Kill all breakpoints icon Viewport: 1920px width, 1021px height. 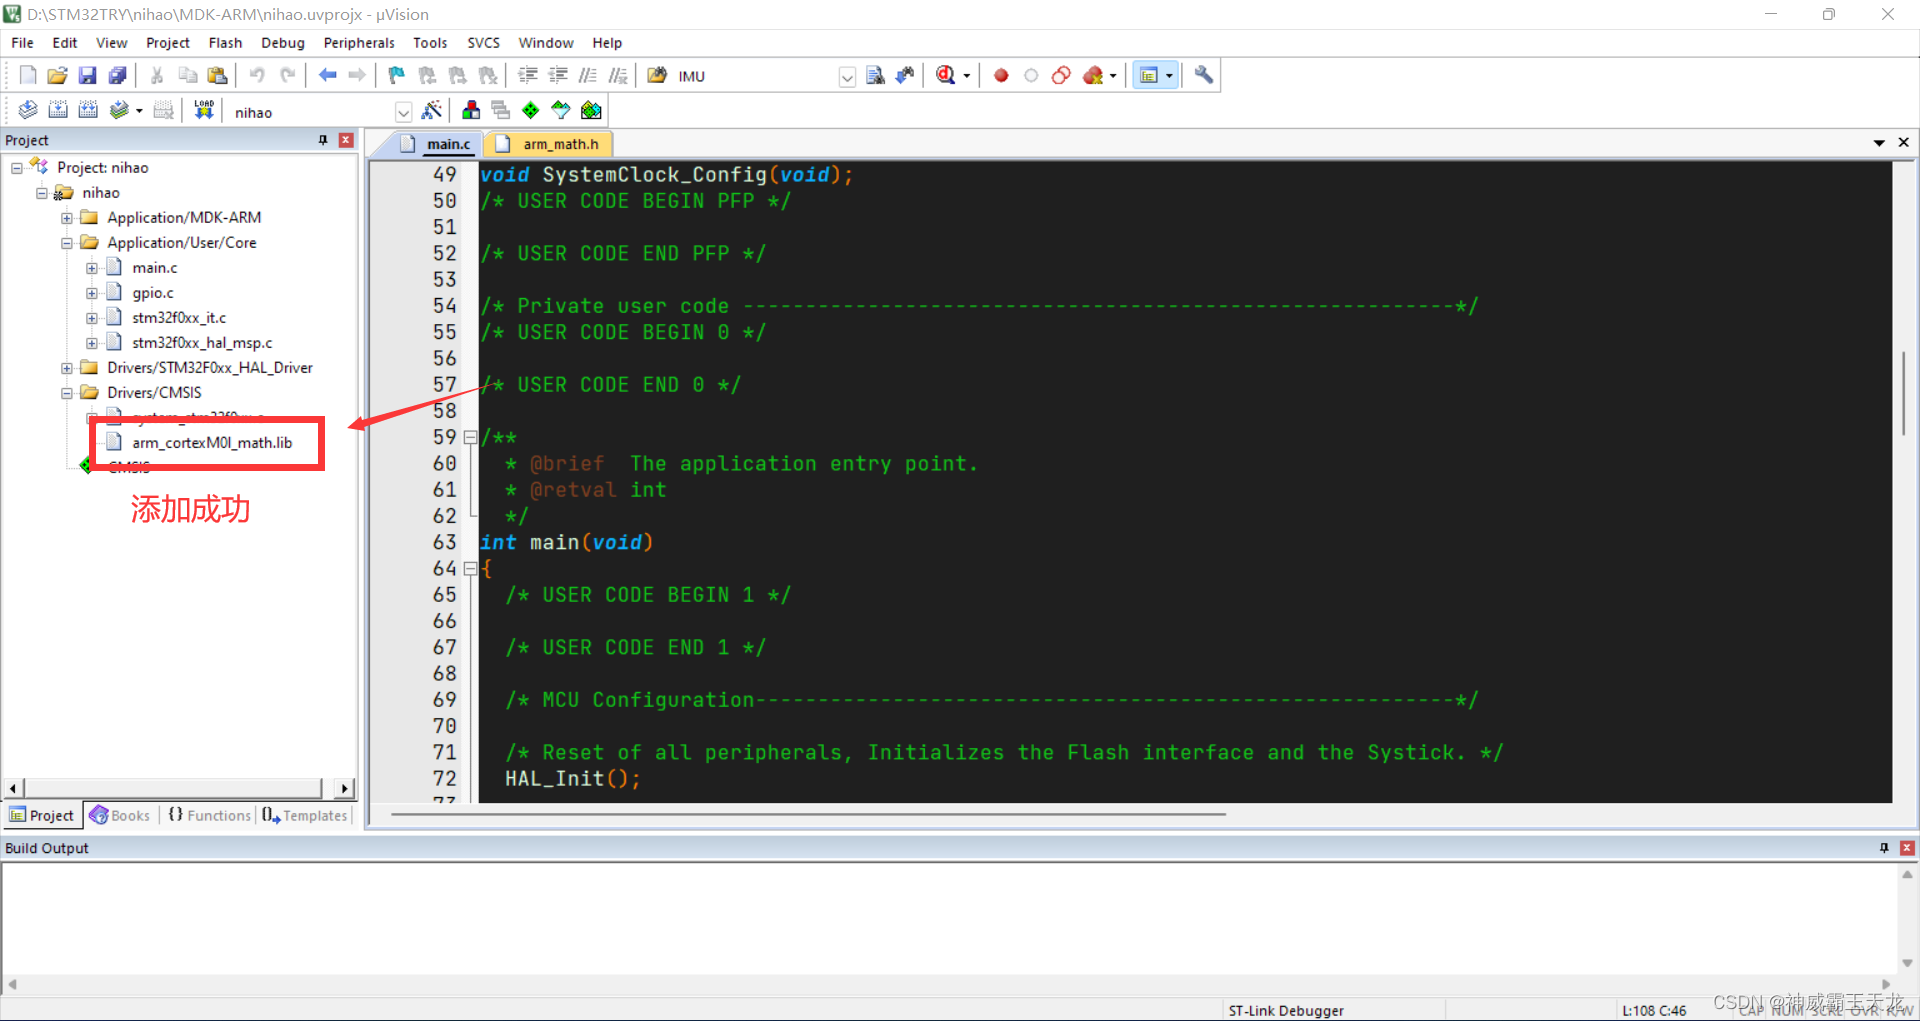click(x=1093, y=75)
